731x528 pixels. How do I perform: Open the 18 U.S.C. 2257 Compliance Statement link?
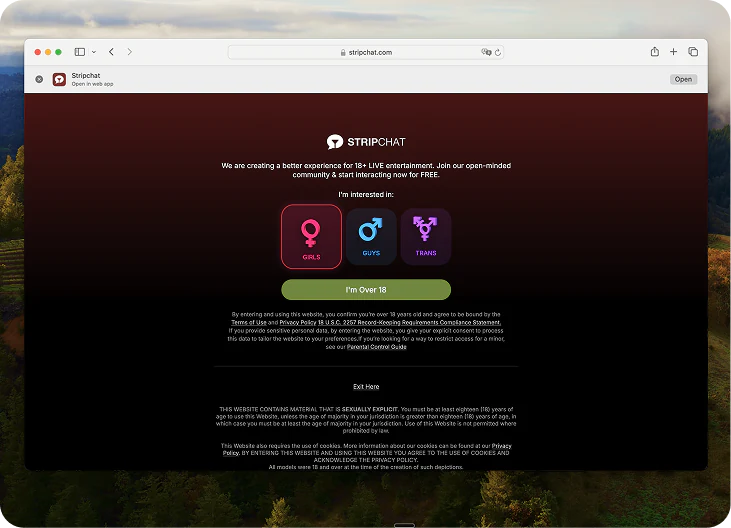coord(409,322)
